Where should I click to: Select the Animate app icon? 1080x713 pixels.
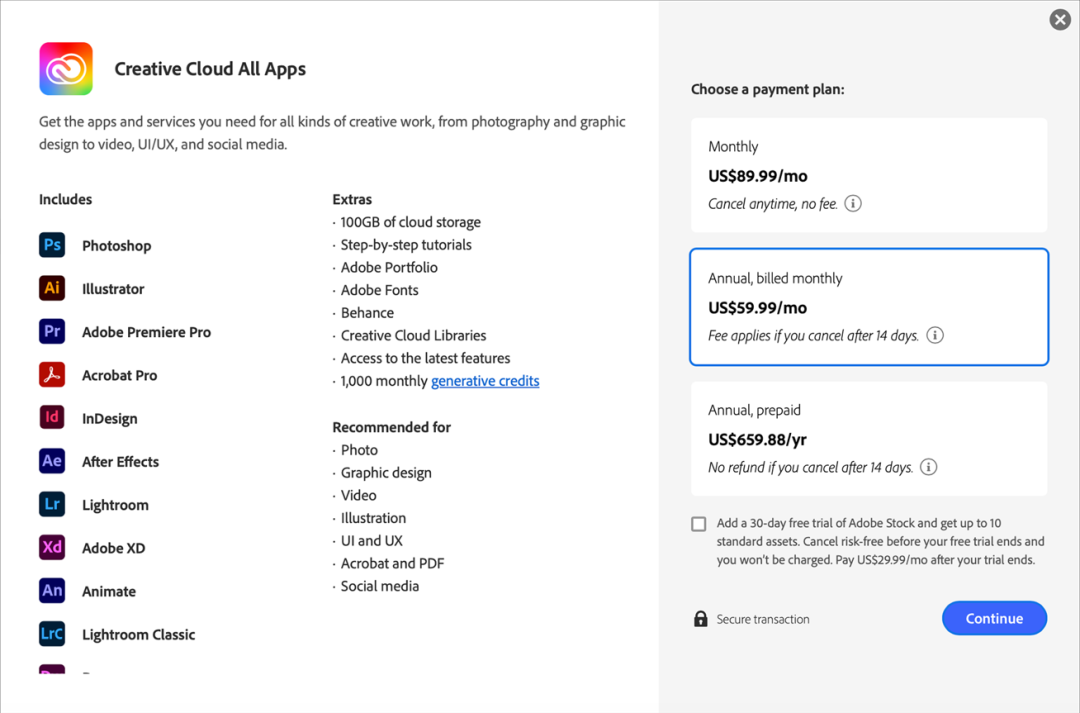pyautogui.click(x=51, y=591)
